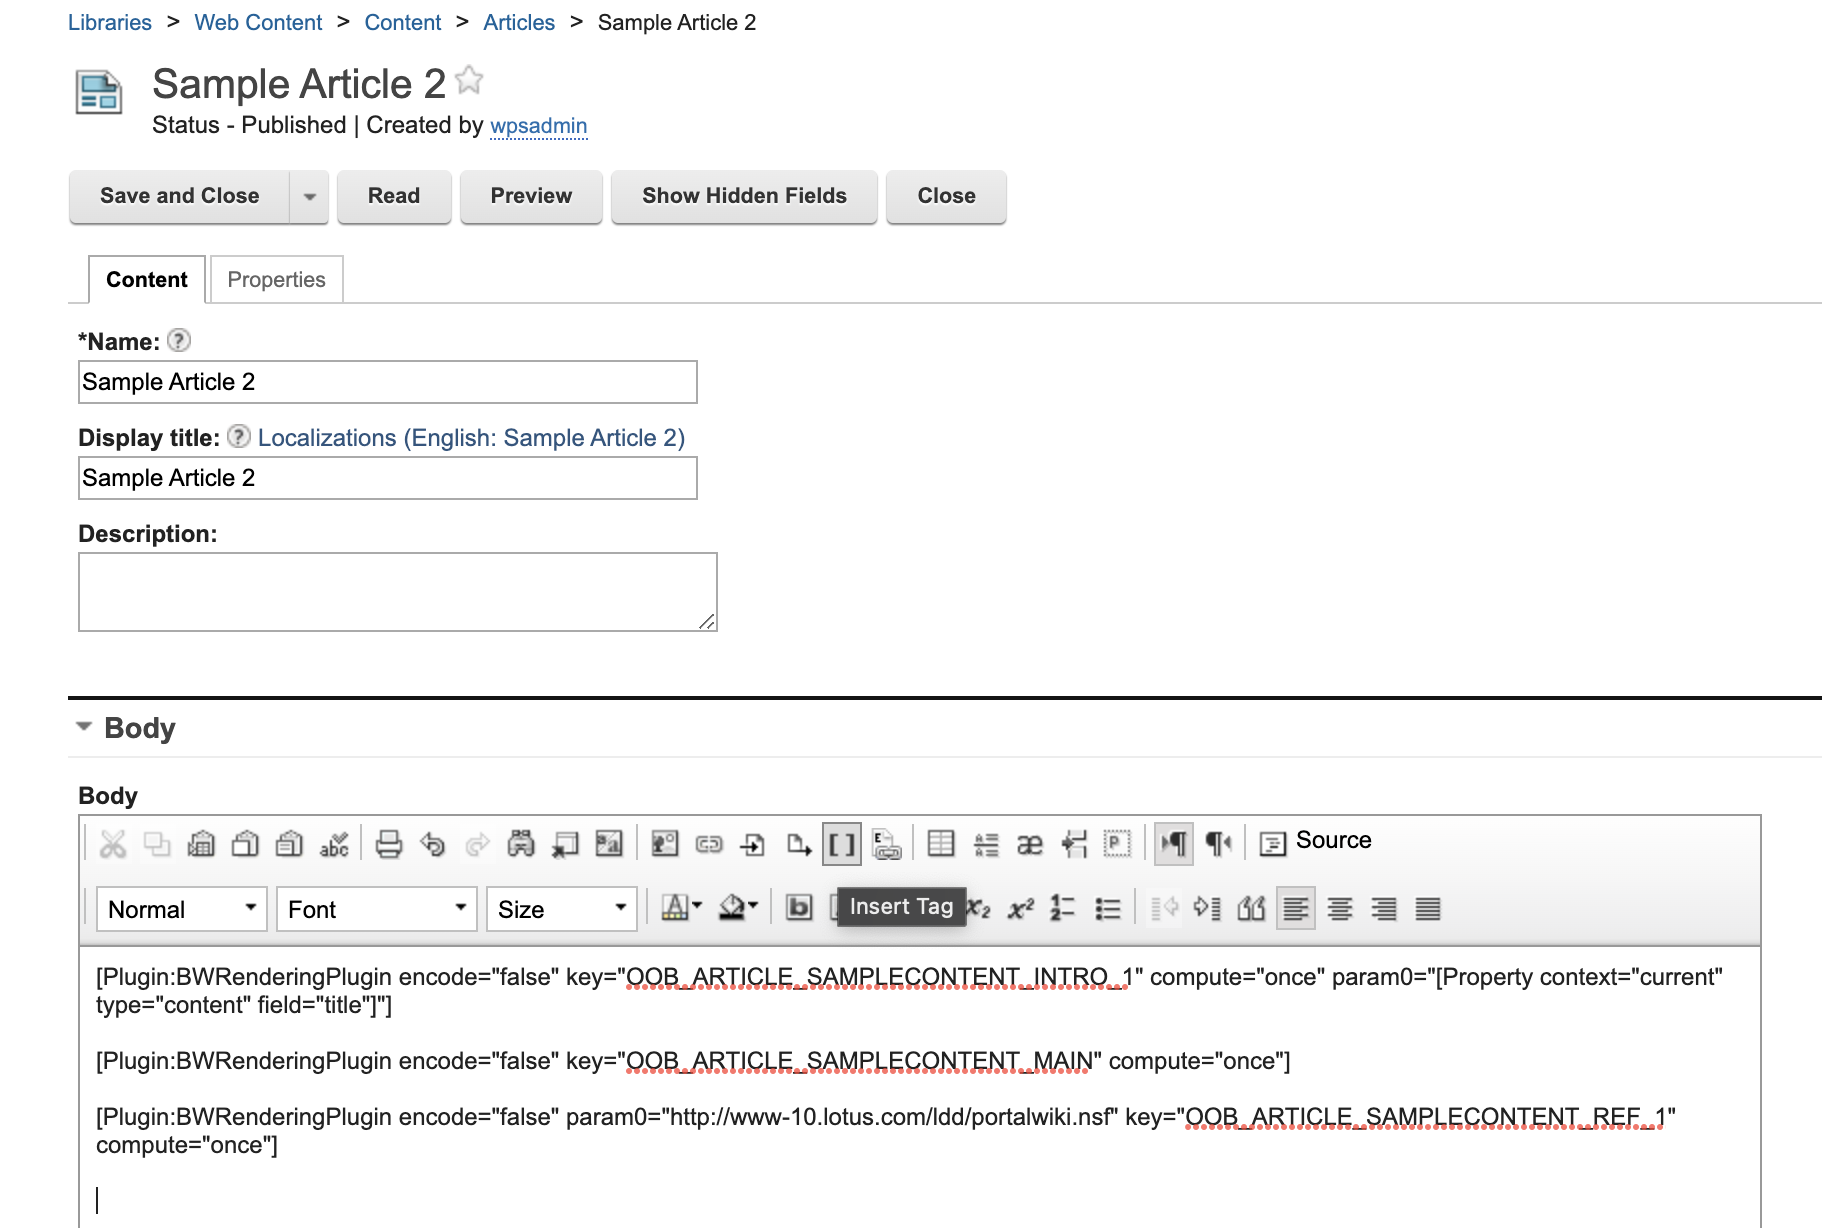The image size is (1822, 1228).
Task: Apply superscript formatting
Action: click(1019, 909)
